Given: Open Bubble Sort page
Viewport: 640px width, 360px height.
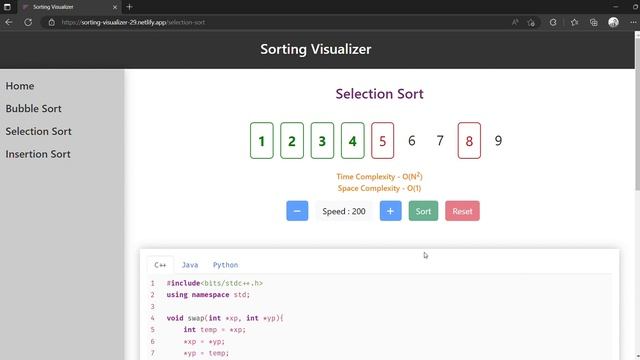Looking at the screenshot, I should 33,109.
